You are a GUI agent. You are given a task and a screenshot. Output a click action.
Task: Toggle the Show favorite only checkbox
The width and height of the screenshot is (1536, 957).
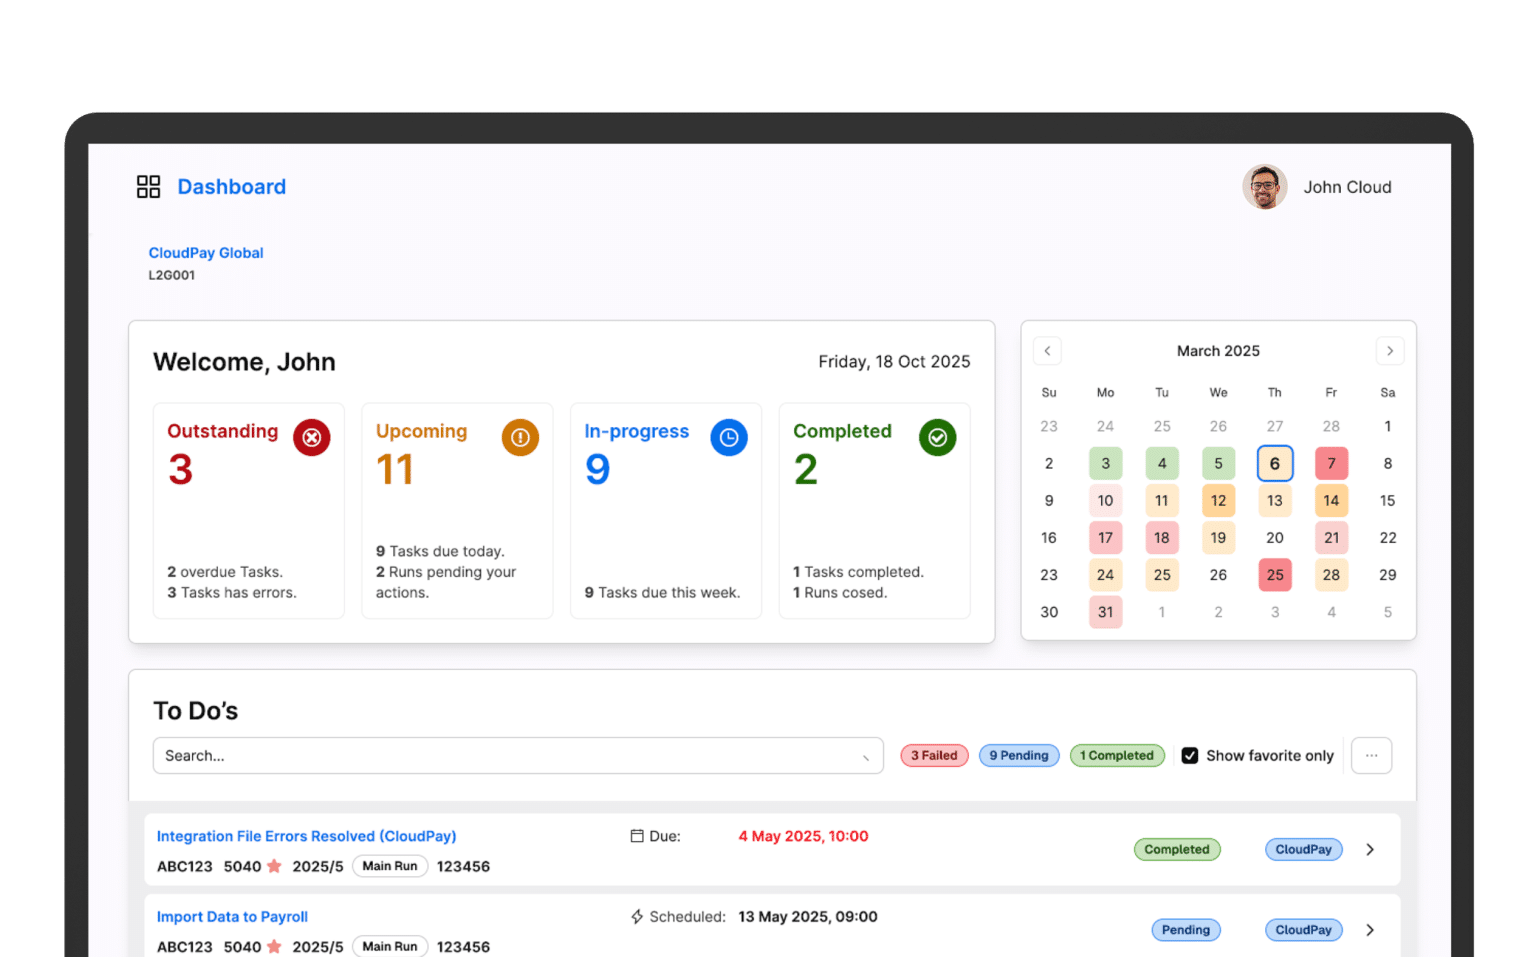pos(1190,755)
